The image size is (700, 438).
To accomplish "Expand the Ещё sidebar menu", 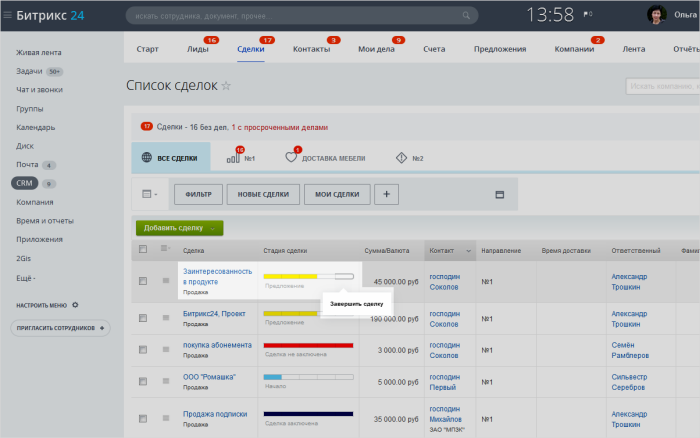I will [x=26, y=278].
